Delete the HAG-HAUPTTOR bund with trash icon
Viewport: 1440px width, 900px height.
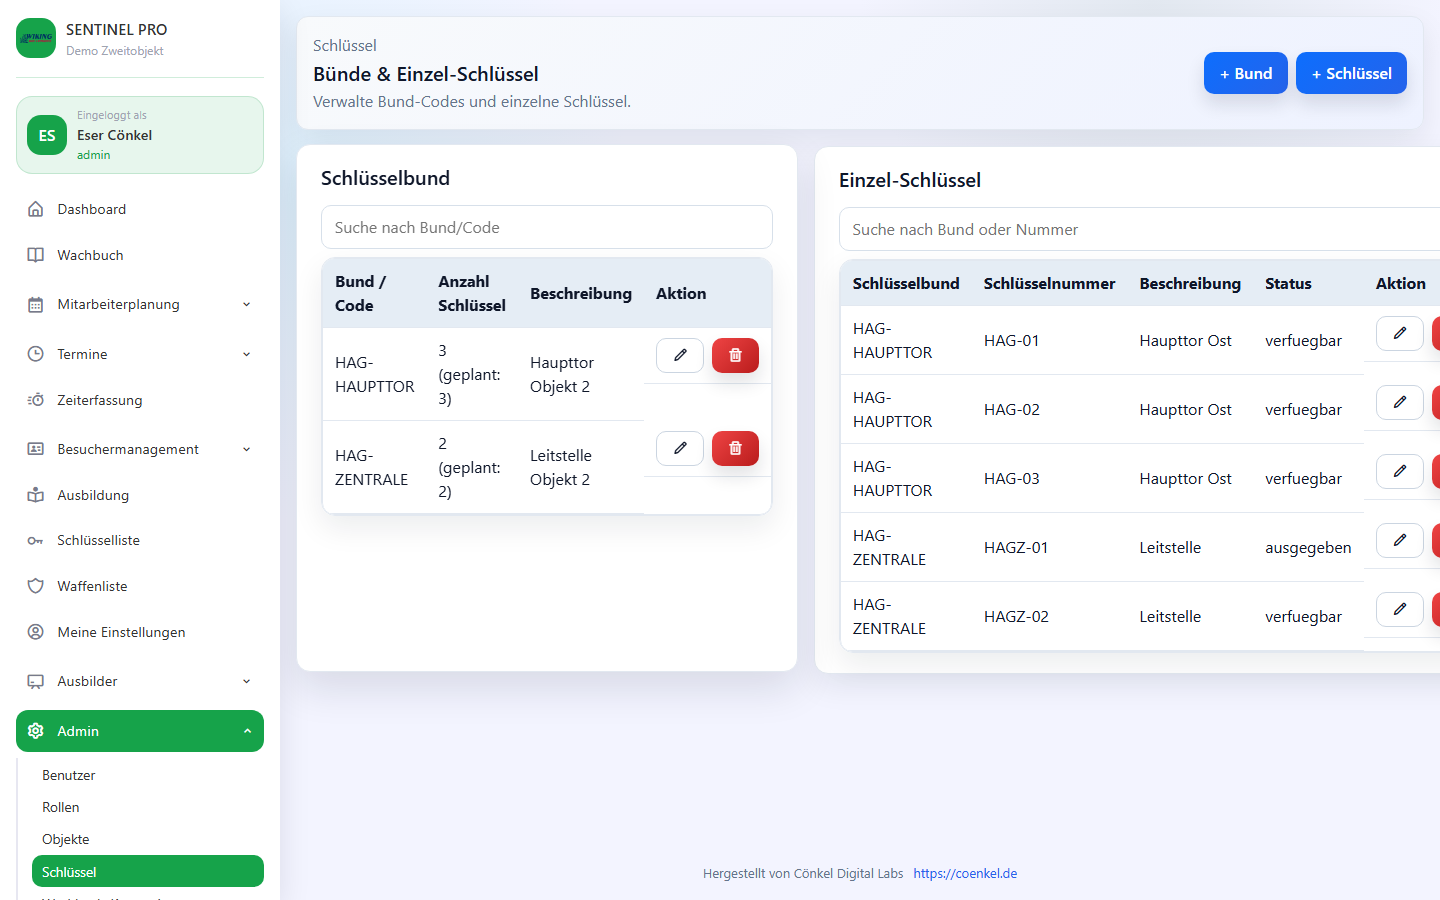coord(735,355)
